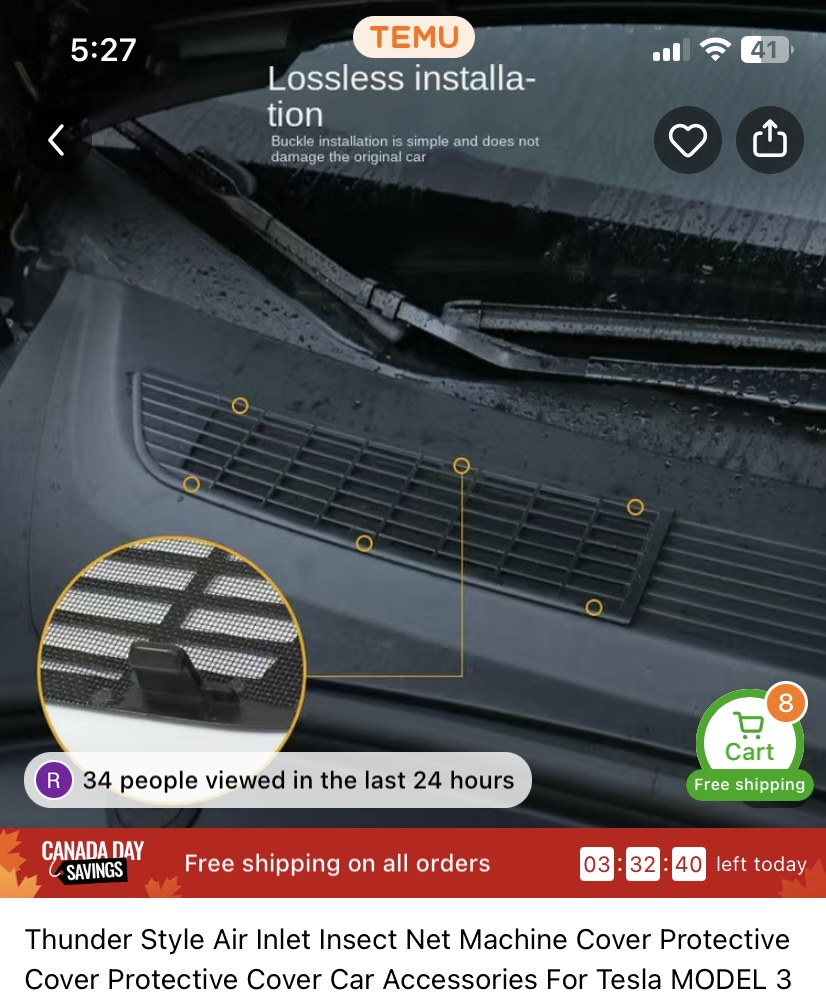Open the floating Cart button
Viewport: 826px width, 1002px height.
tap(749, 741)
